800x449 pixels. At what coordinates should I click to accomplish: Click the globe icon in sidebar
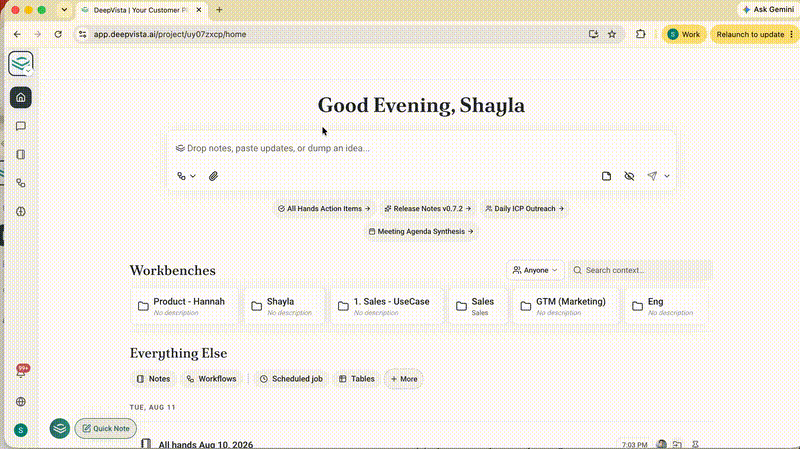click(21, 402)
